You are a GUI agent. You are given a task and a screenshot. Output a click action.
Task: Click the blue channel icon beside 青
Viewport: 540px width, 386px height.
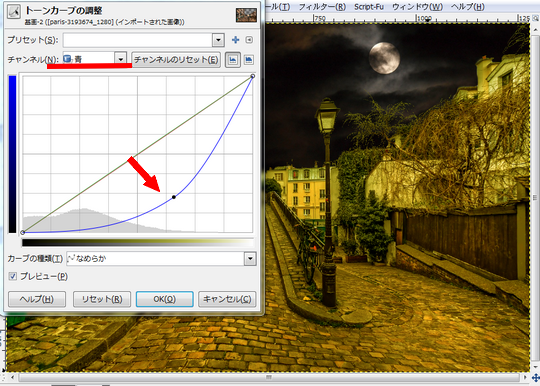(x=68, y=59)
